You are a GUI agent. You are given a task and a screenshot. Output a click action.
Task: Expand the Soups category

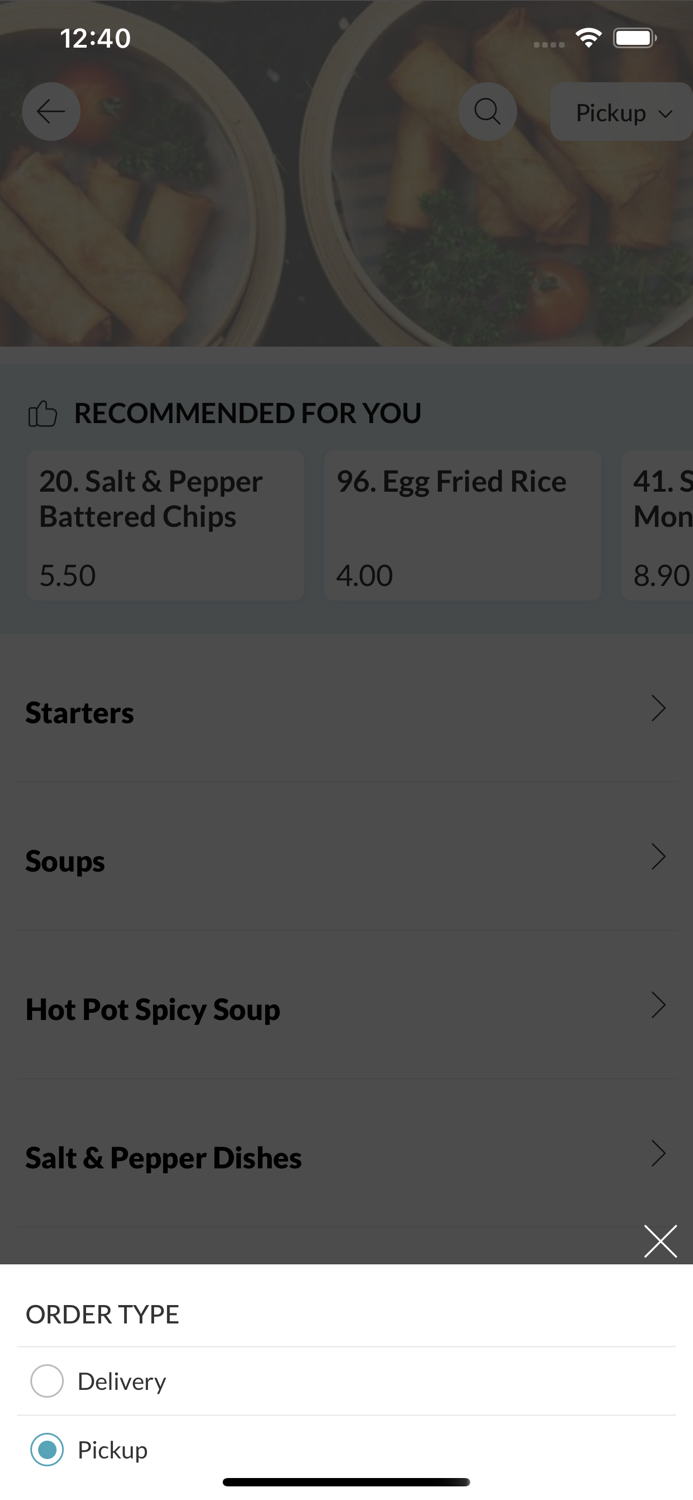pyautogui.click(x=346, y=861)
